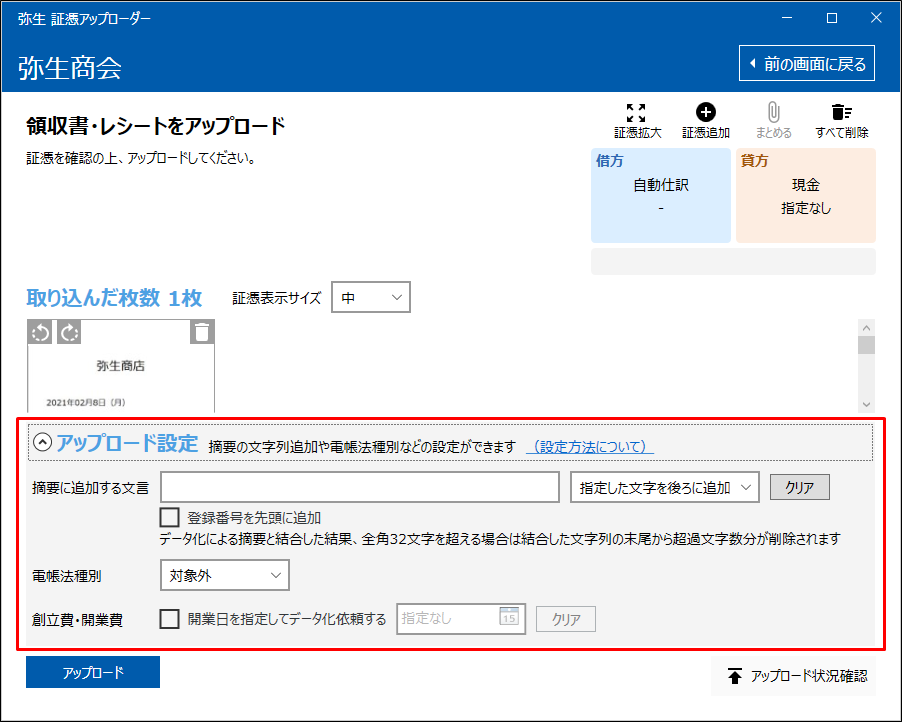Delete the receipt thumbnail with trash icon

point(202,333)
